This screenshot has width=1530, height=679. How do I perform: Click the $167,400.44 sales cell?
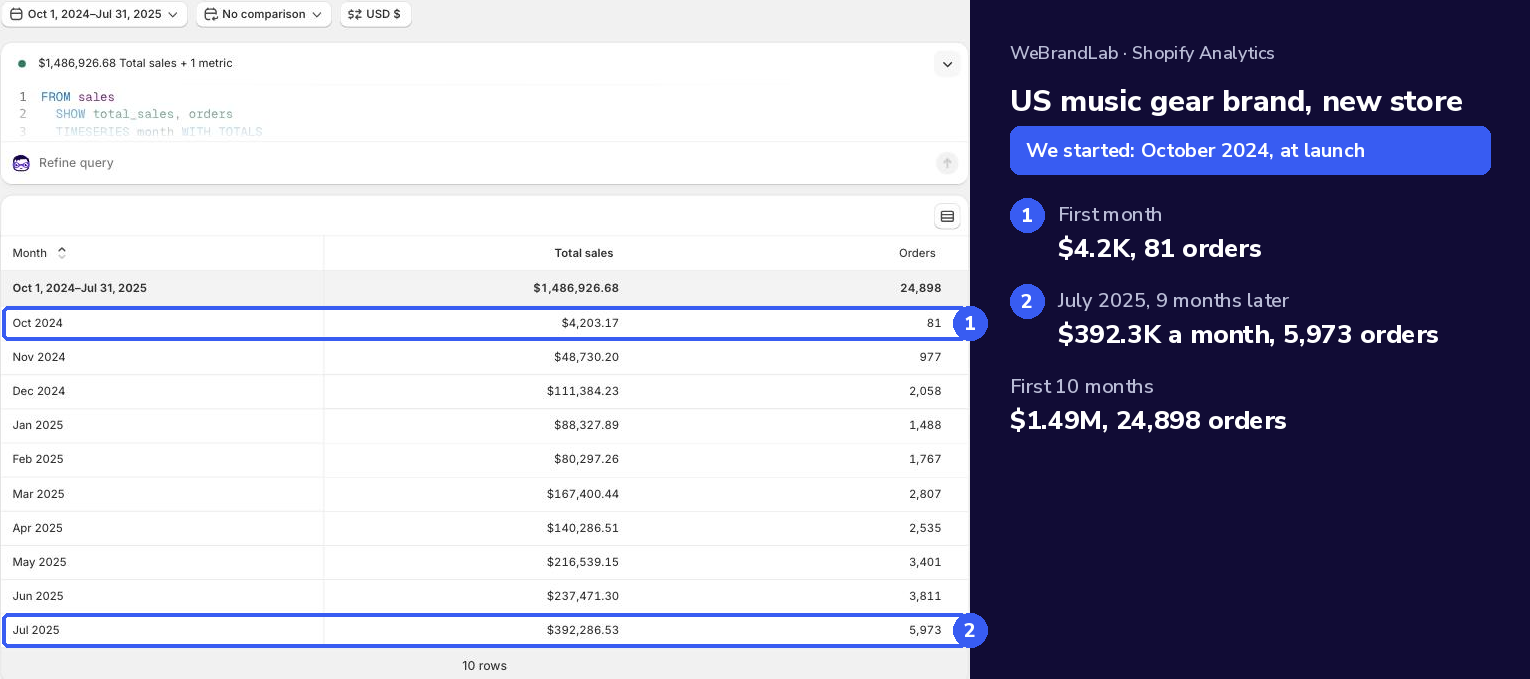(x=583, y=494)
